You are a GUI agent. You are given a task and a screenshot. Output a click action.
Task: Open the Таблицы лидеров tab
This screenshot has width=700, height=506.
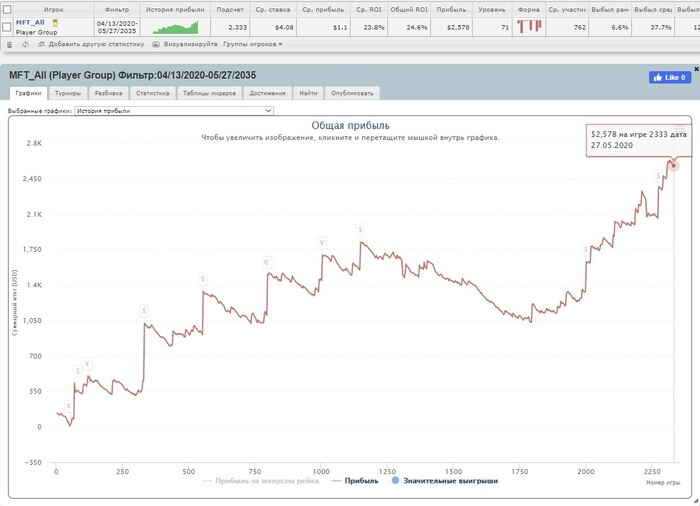[209, 93]
